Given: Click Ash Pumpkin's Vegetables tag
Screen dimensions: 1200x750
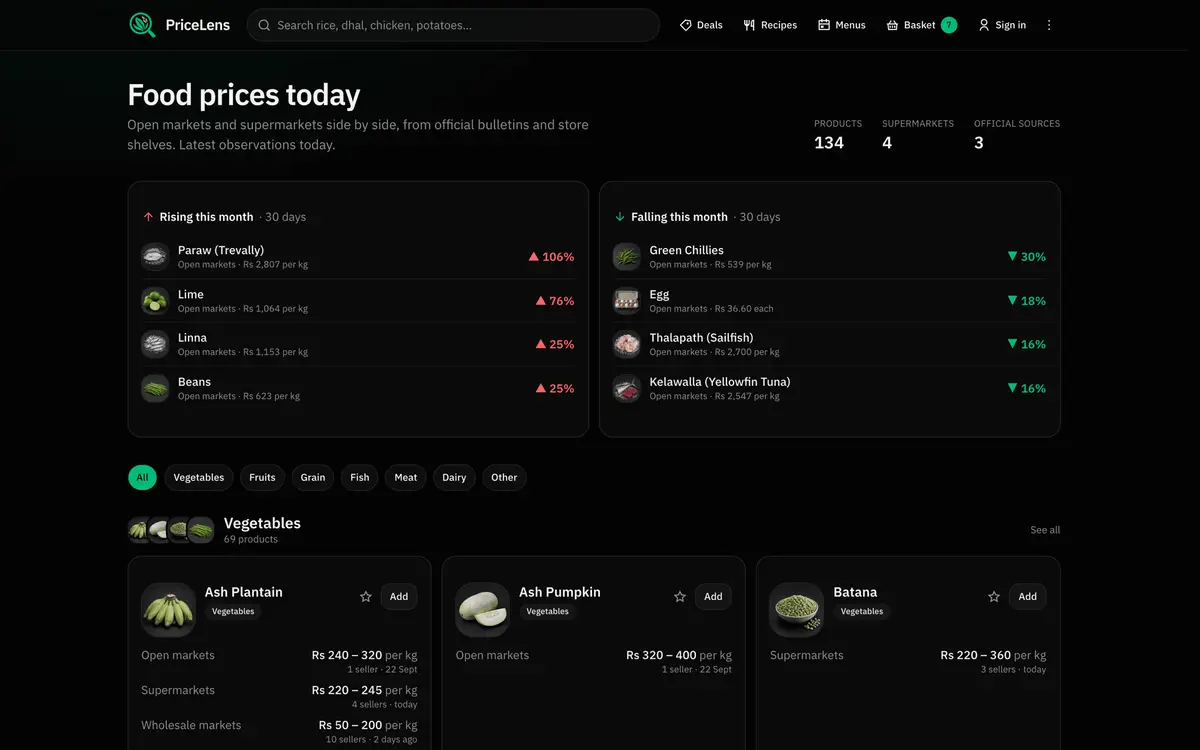Looking at the screenshot, I should click(548, 611).
